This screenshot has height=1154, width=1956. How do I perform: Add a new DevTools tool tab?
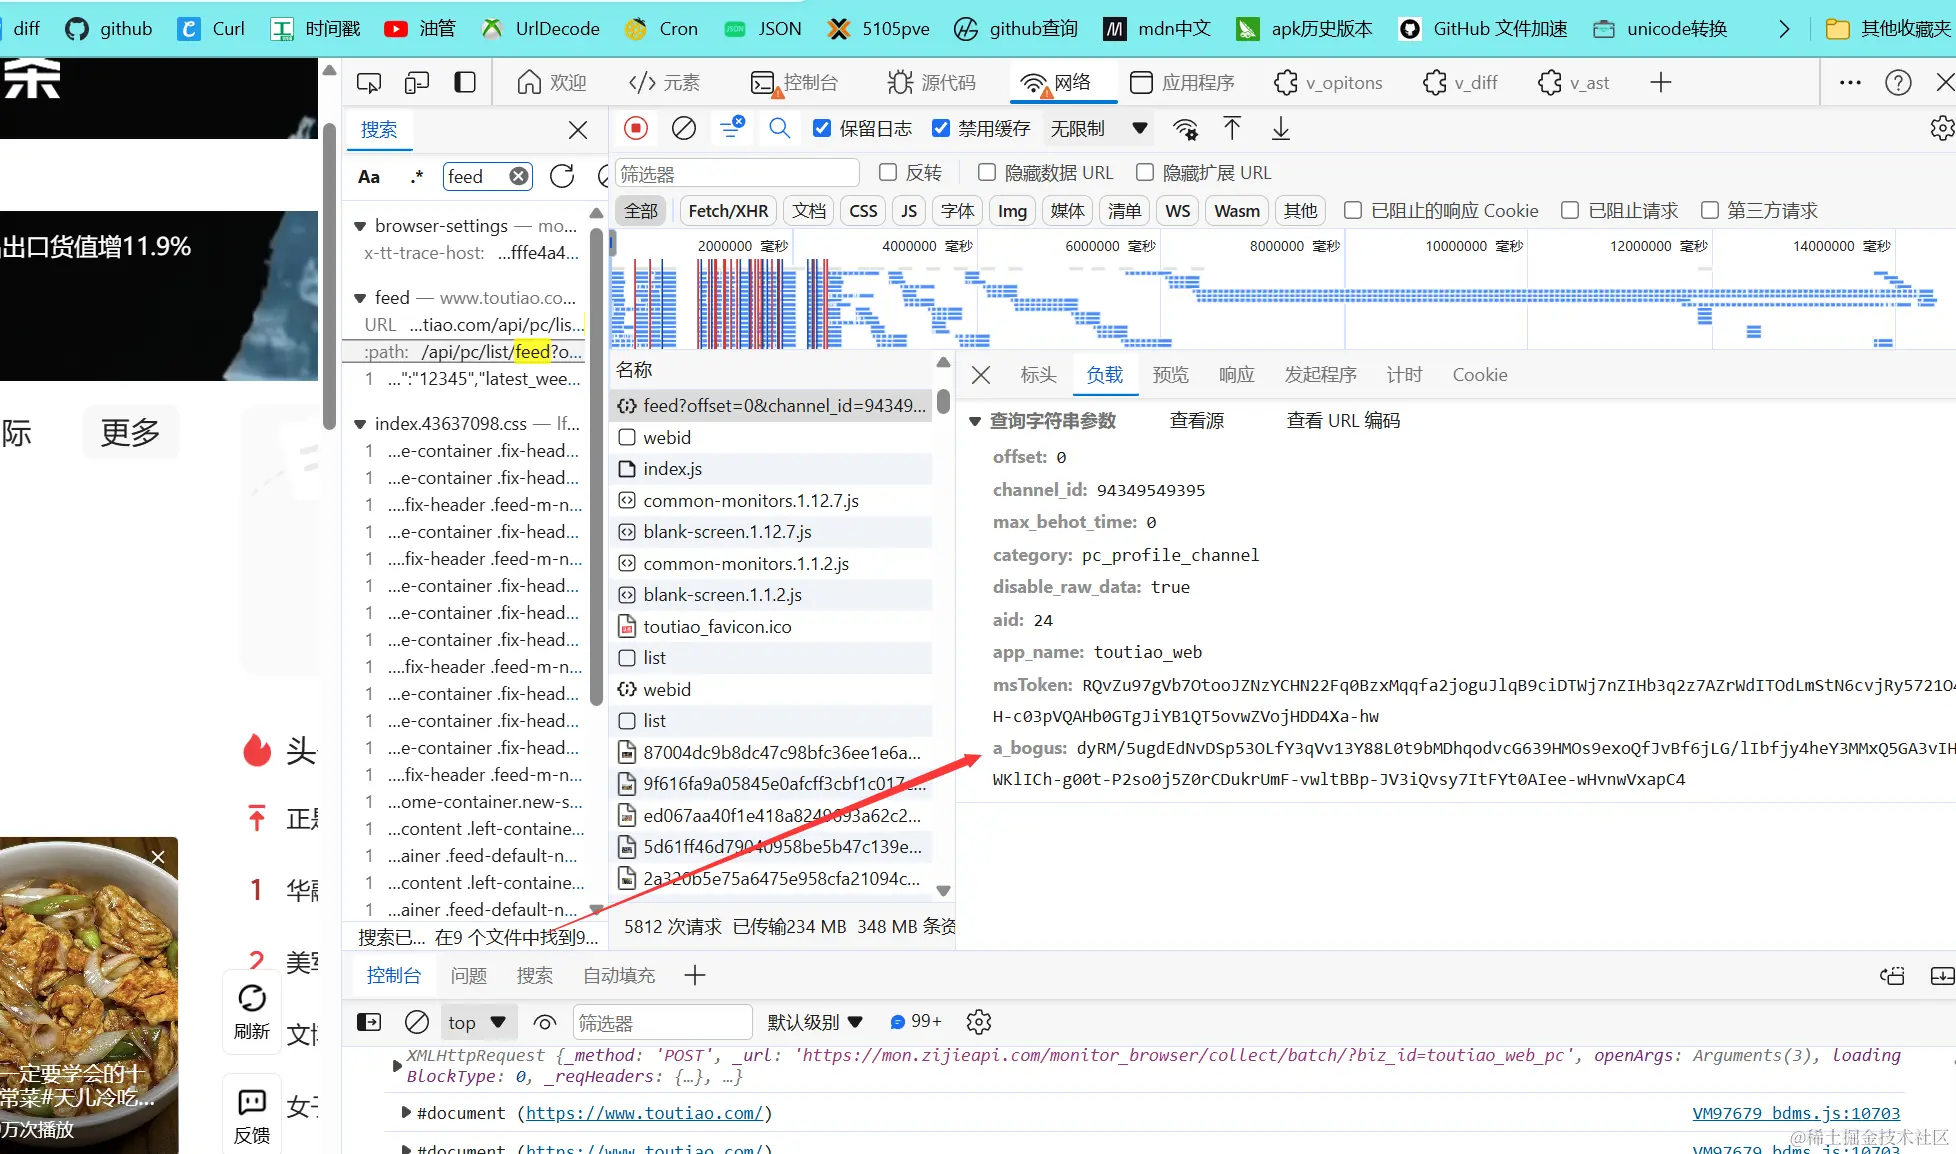click(x=1661, y=83)
